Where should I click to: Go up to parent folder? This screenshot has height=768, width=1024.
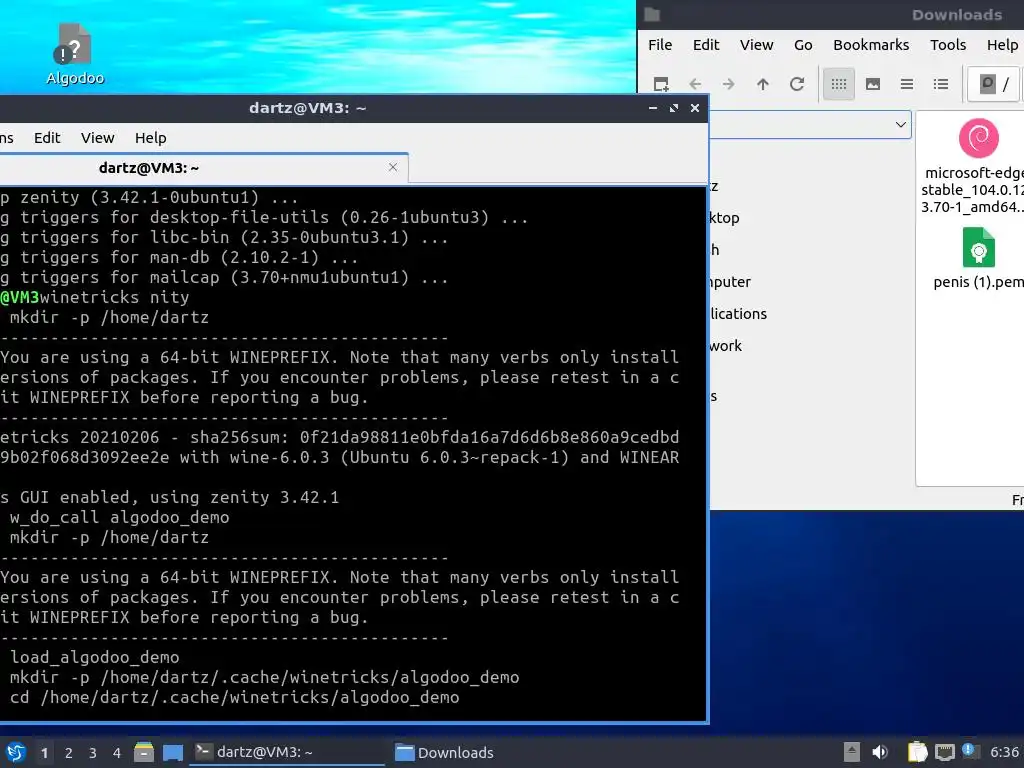pos(763,84)
